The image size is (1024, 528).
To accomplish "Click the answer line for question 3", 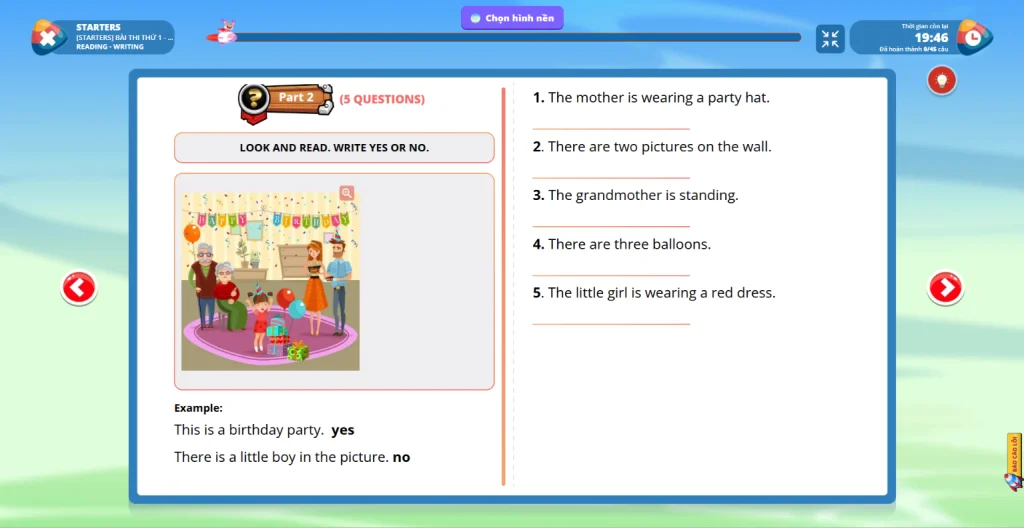I will coord(611,220).
